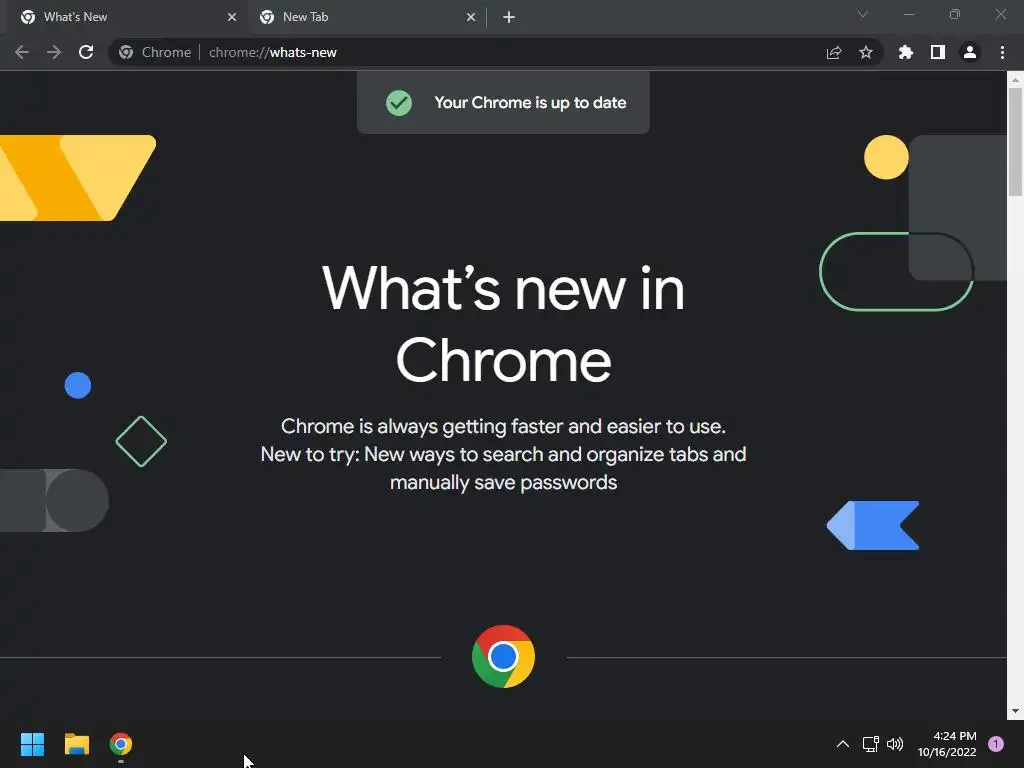Screen dimensions: 1024x768
Task: Click the page vertical scrollbar thumb
Action: (1015, 142)
